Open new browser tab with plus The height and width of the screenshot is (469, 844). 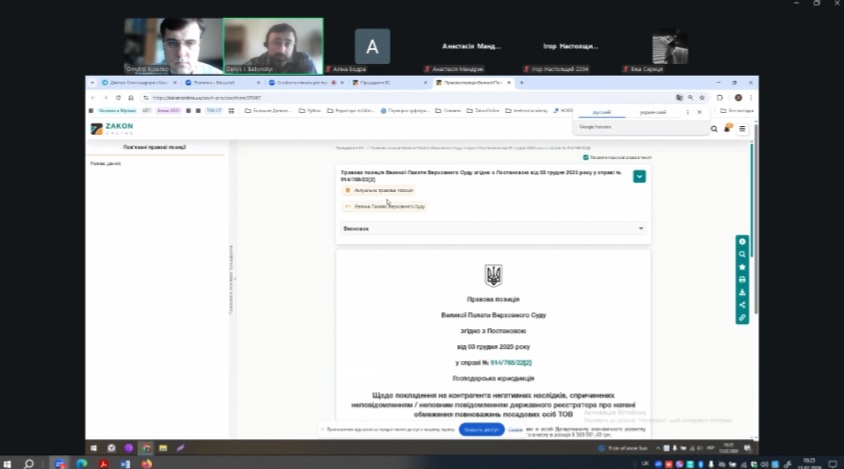[x=521, y=83]
